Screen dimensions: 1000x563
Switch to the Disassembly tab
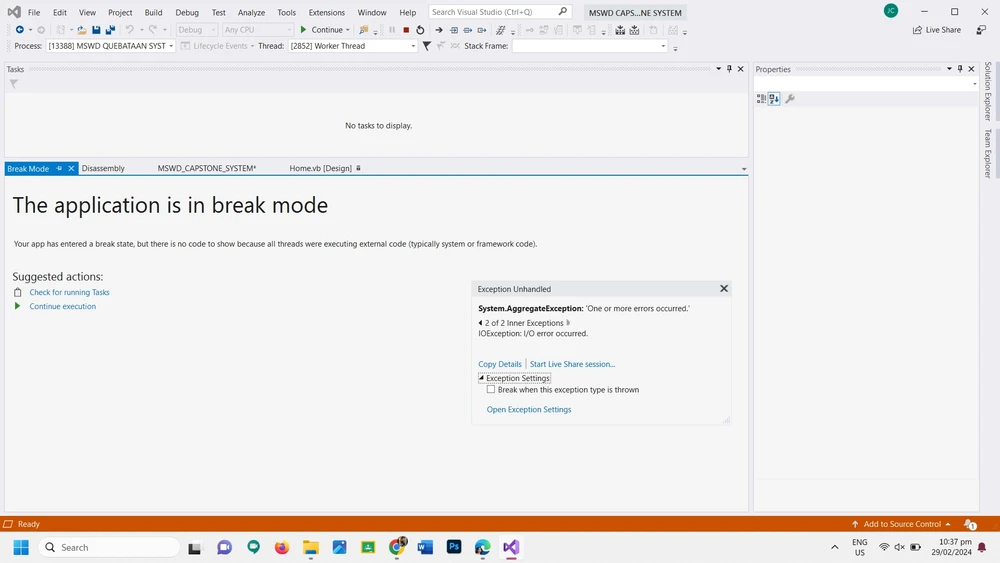[x=103, y=168]
